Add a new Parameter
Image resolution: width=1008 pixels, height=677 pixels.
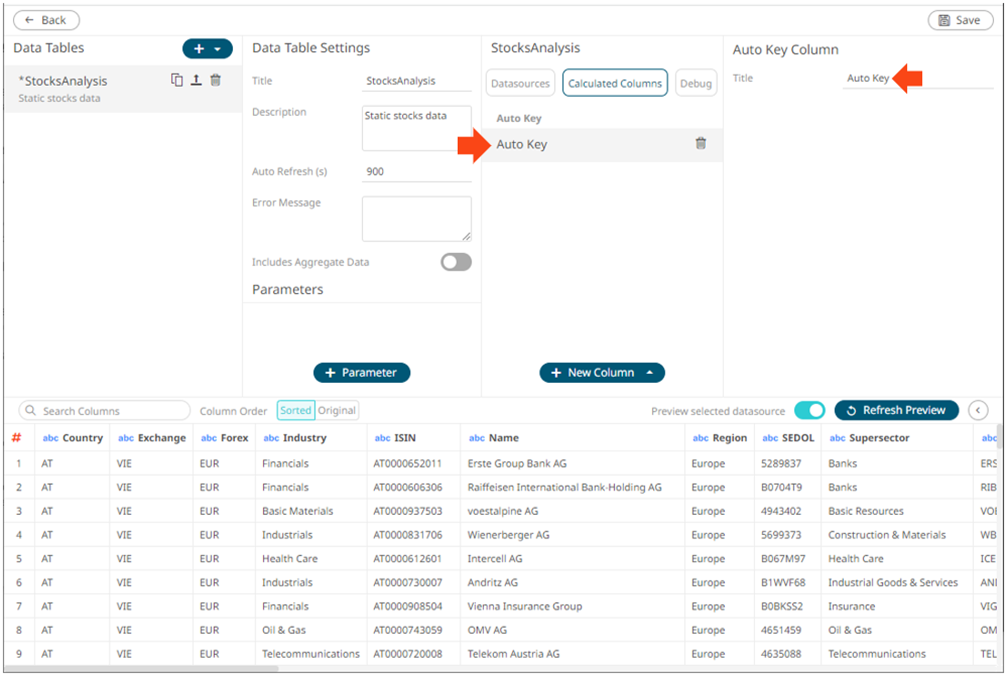tap(361, 372)
